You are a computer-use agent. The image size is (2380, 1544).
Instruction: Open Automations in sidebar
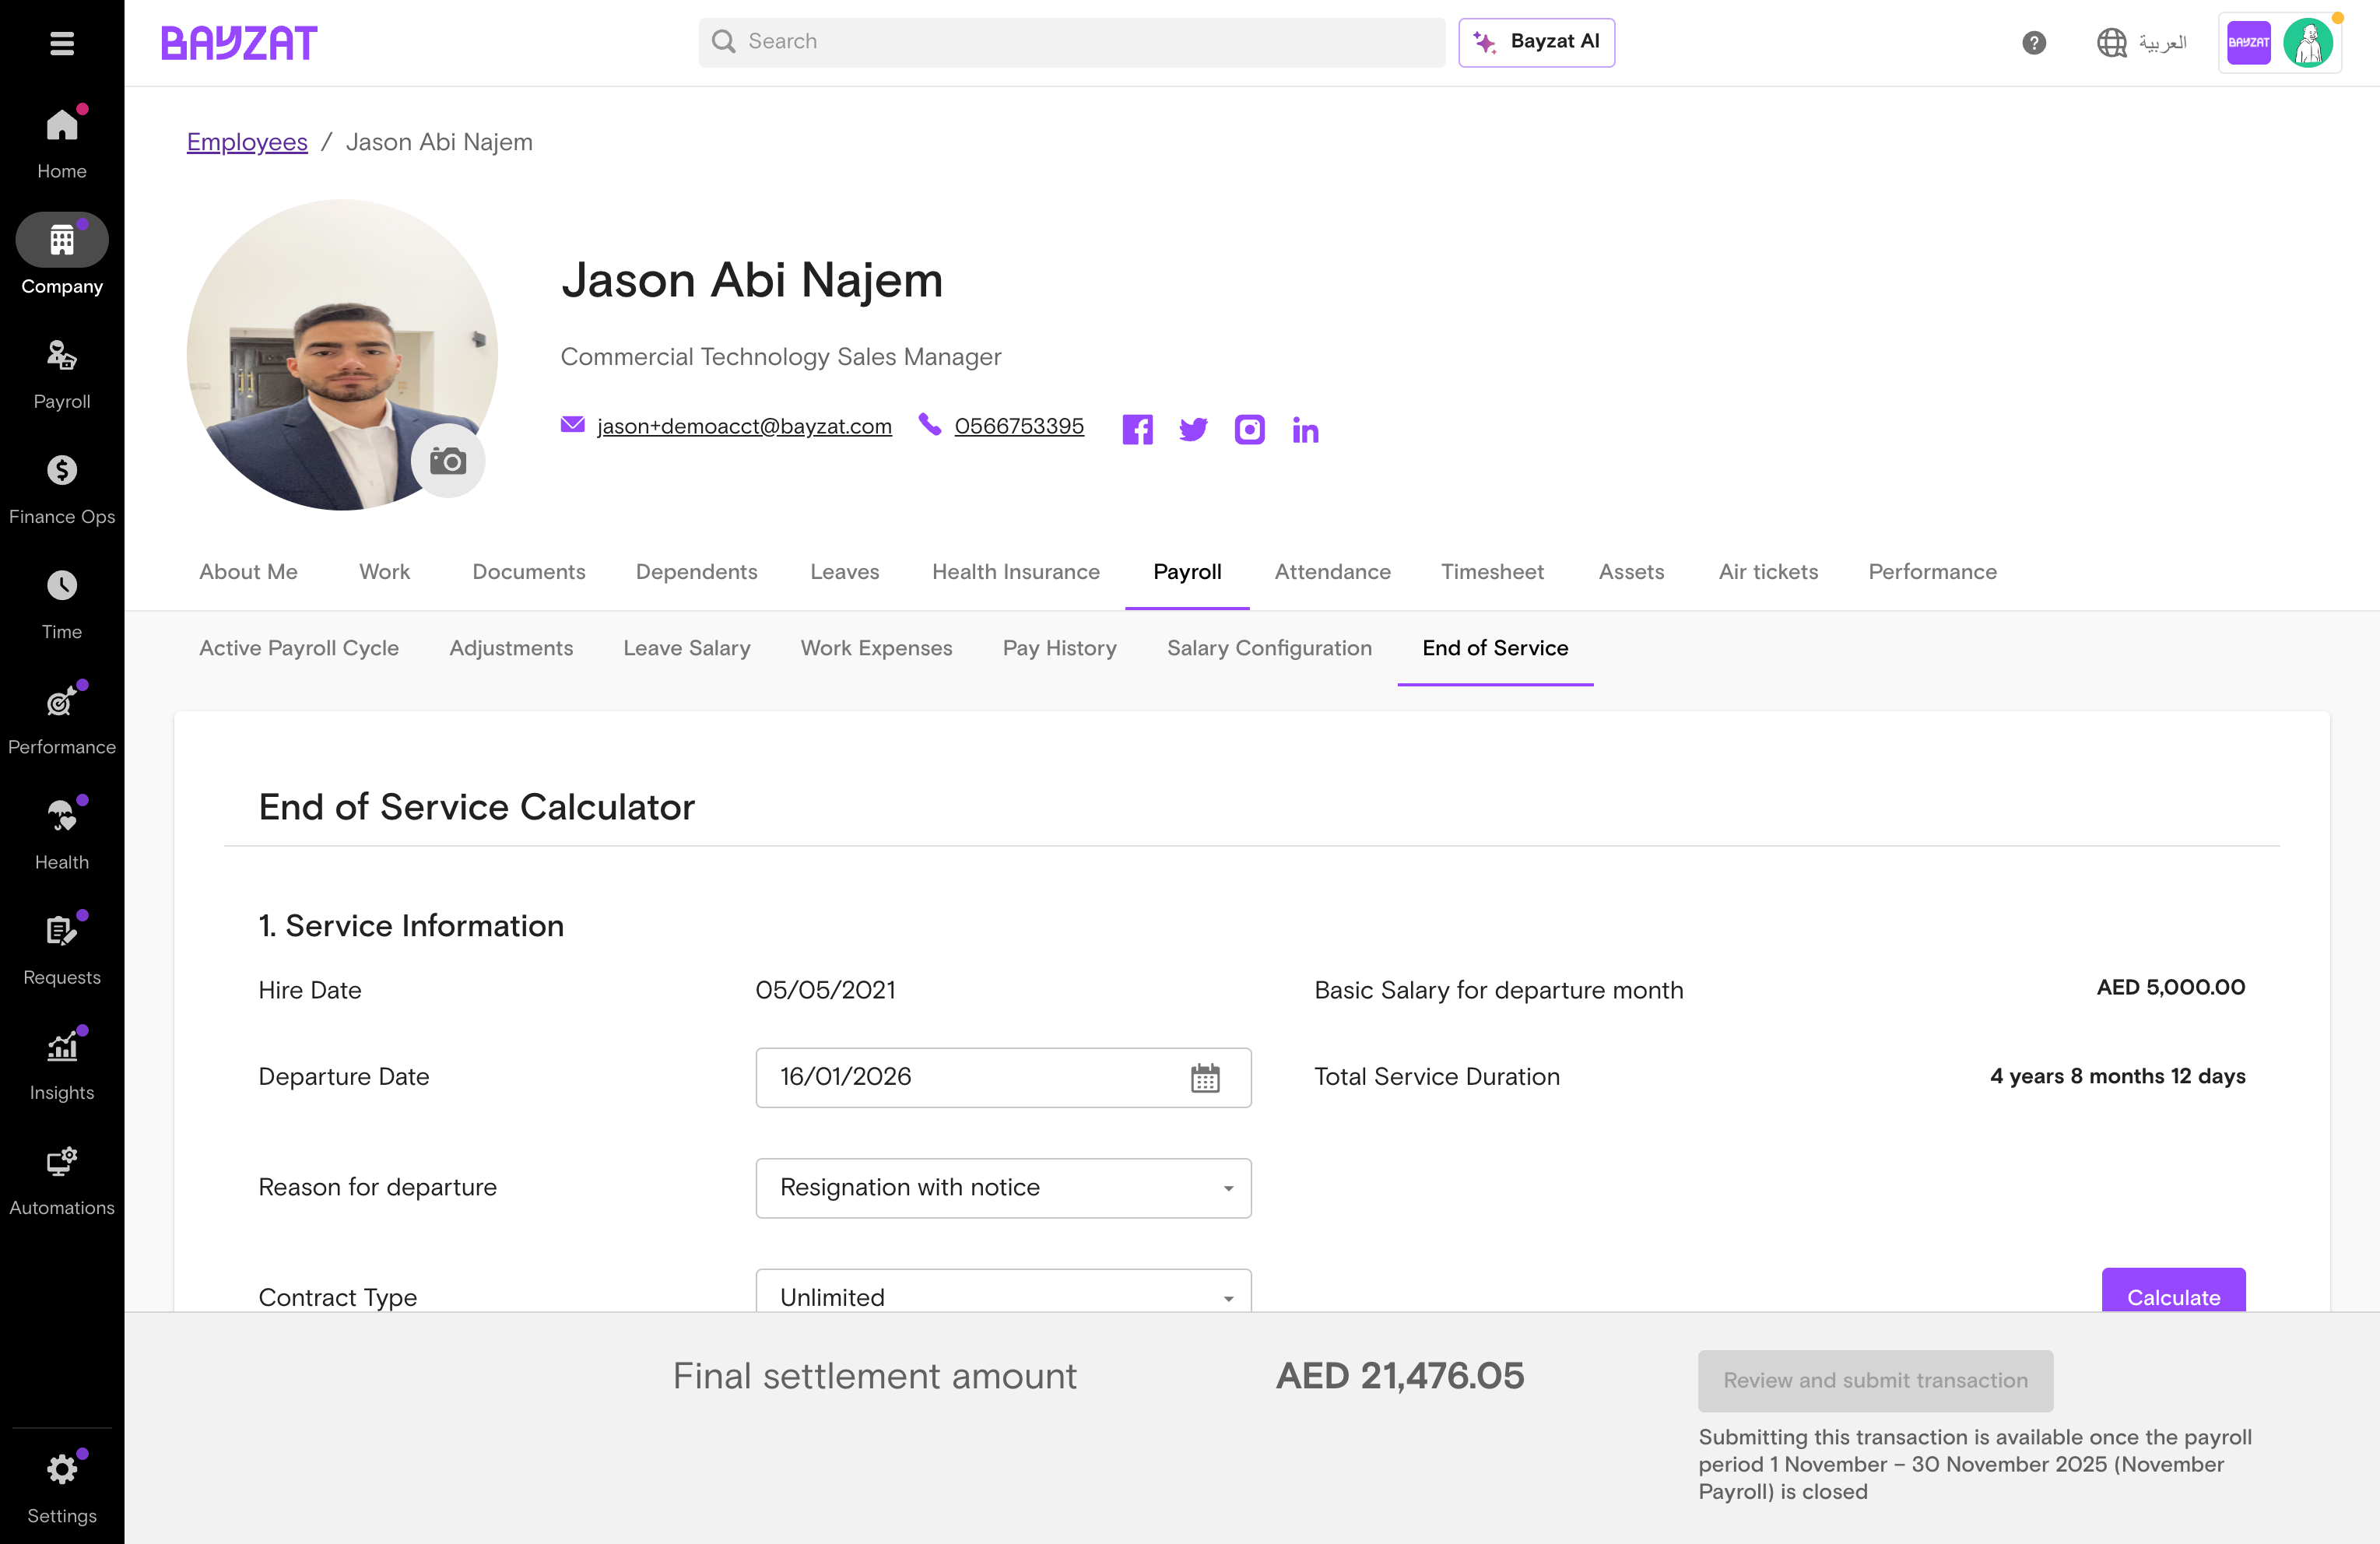pyautogui.click(x=62, y=1180)
